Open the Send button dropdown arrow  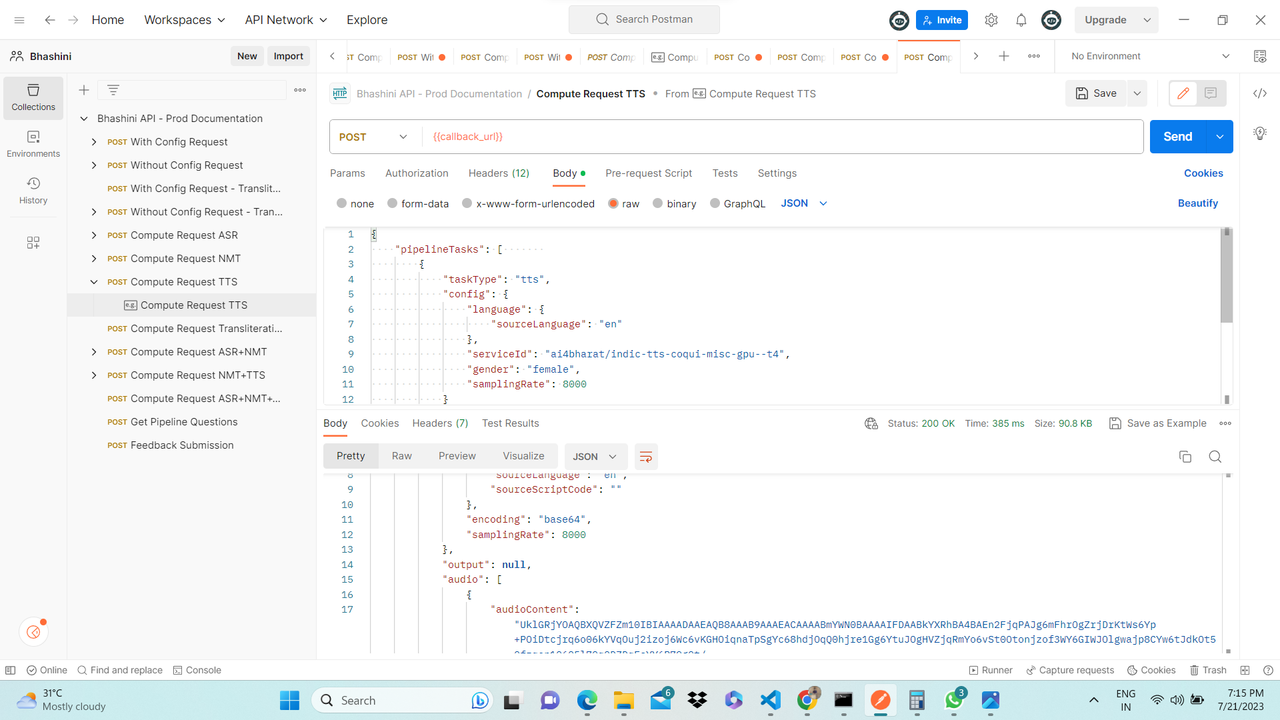(1220, 137)
